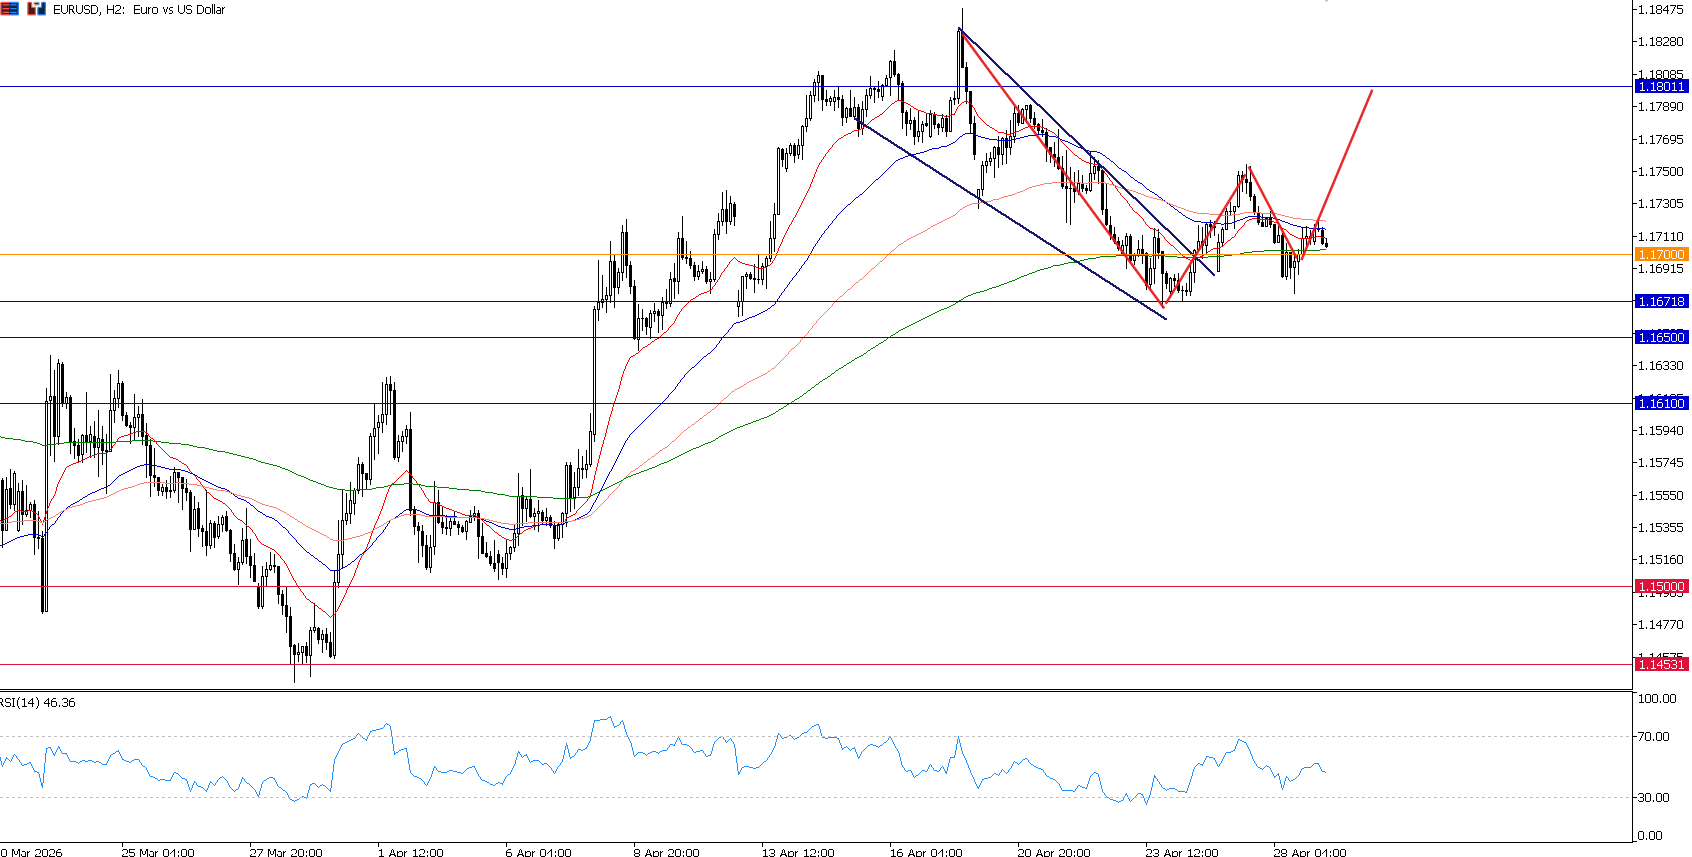Select the orange 1.17000 price level label
Screen dimensions: 1692x857
[1660, 255]
